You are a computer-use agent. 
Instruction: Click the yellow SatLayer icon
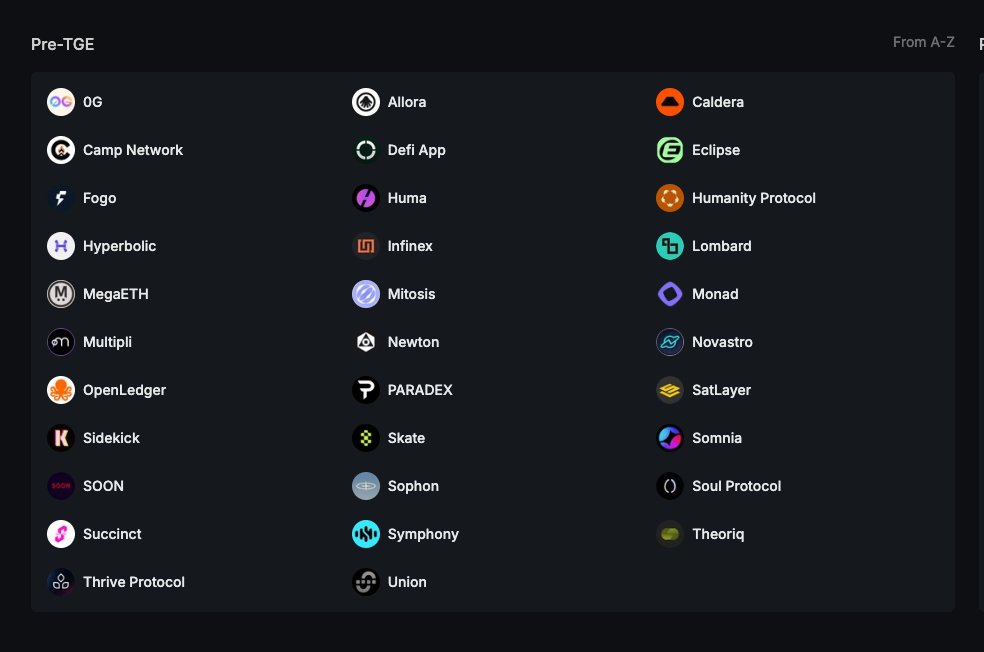coord(670,390)
